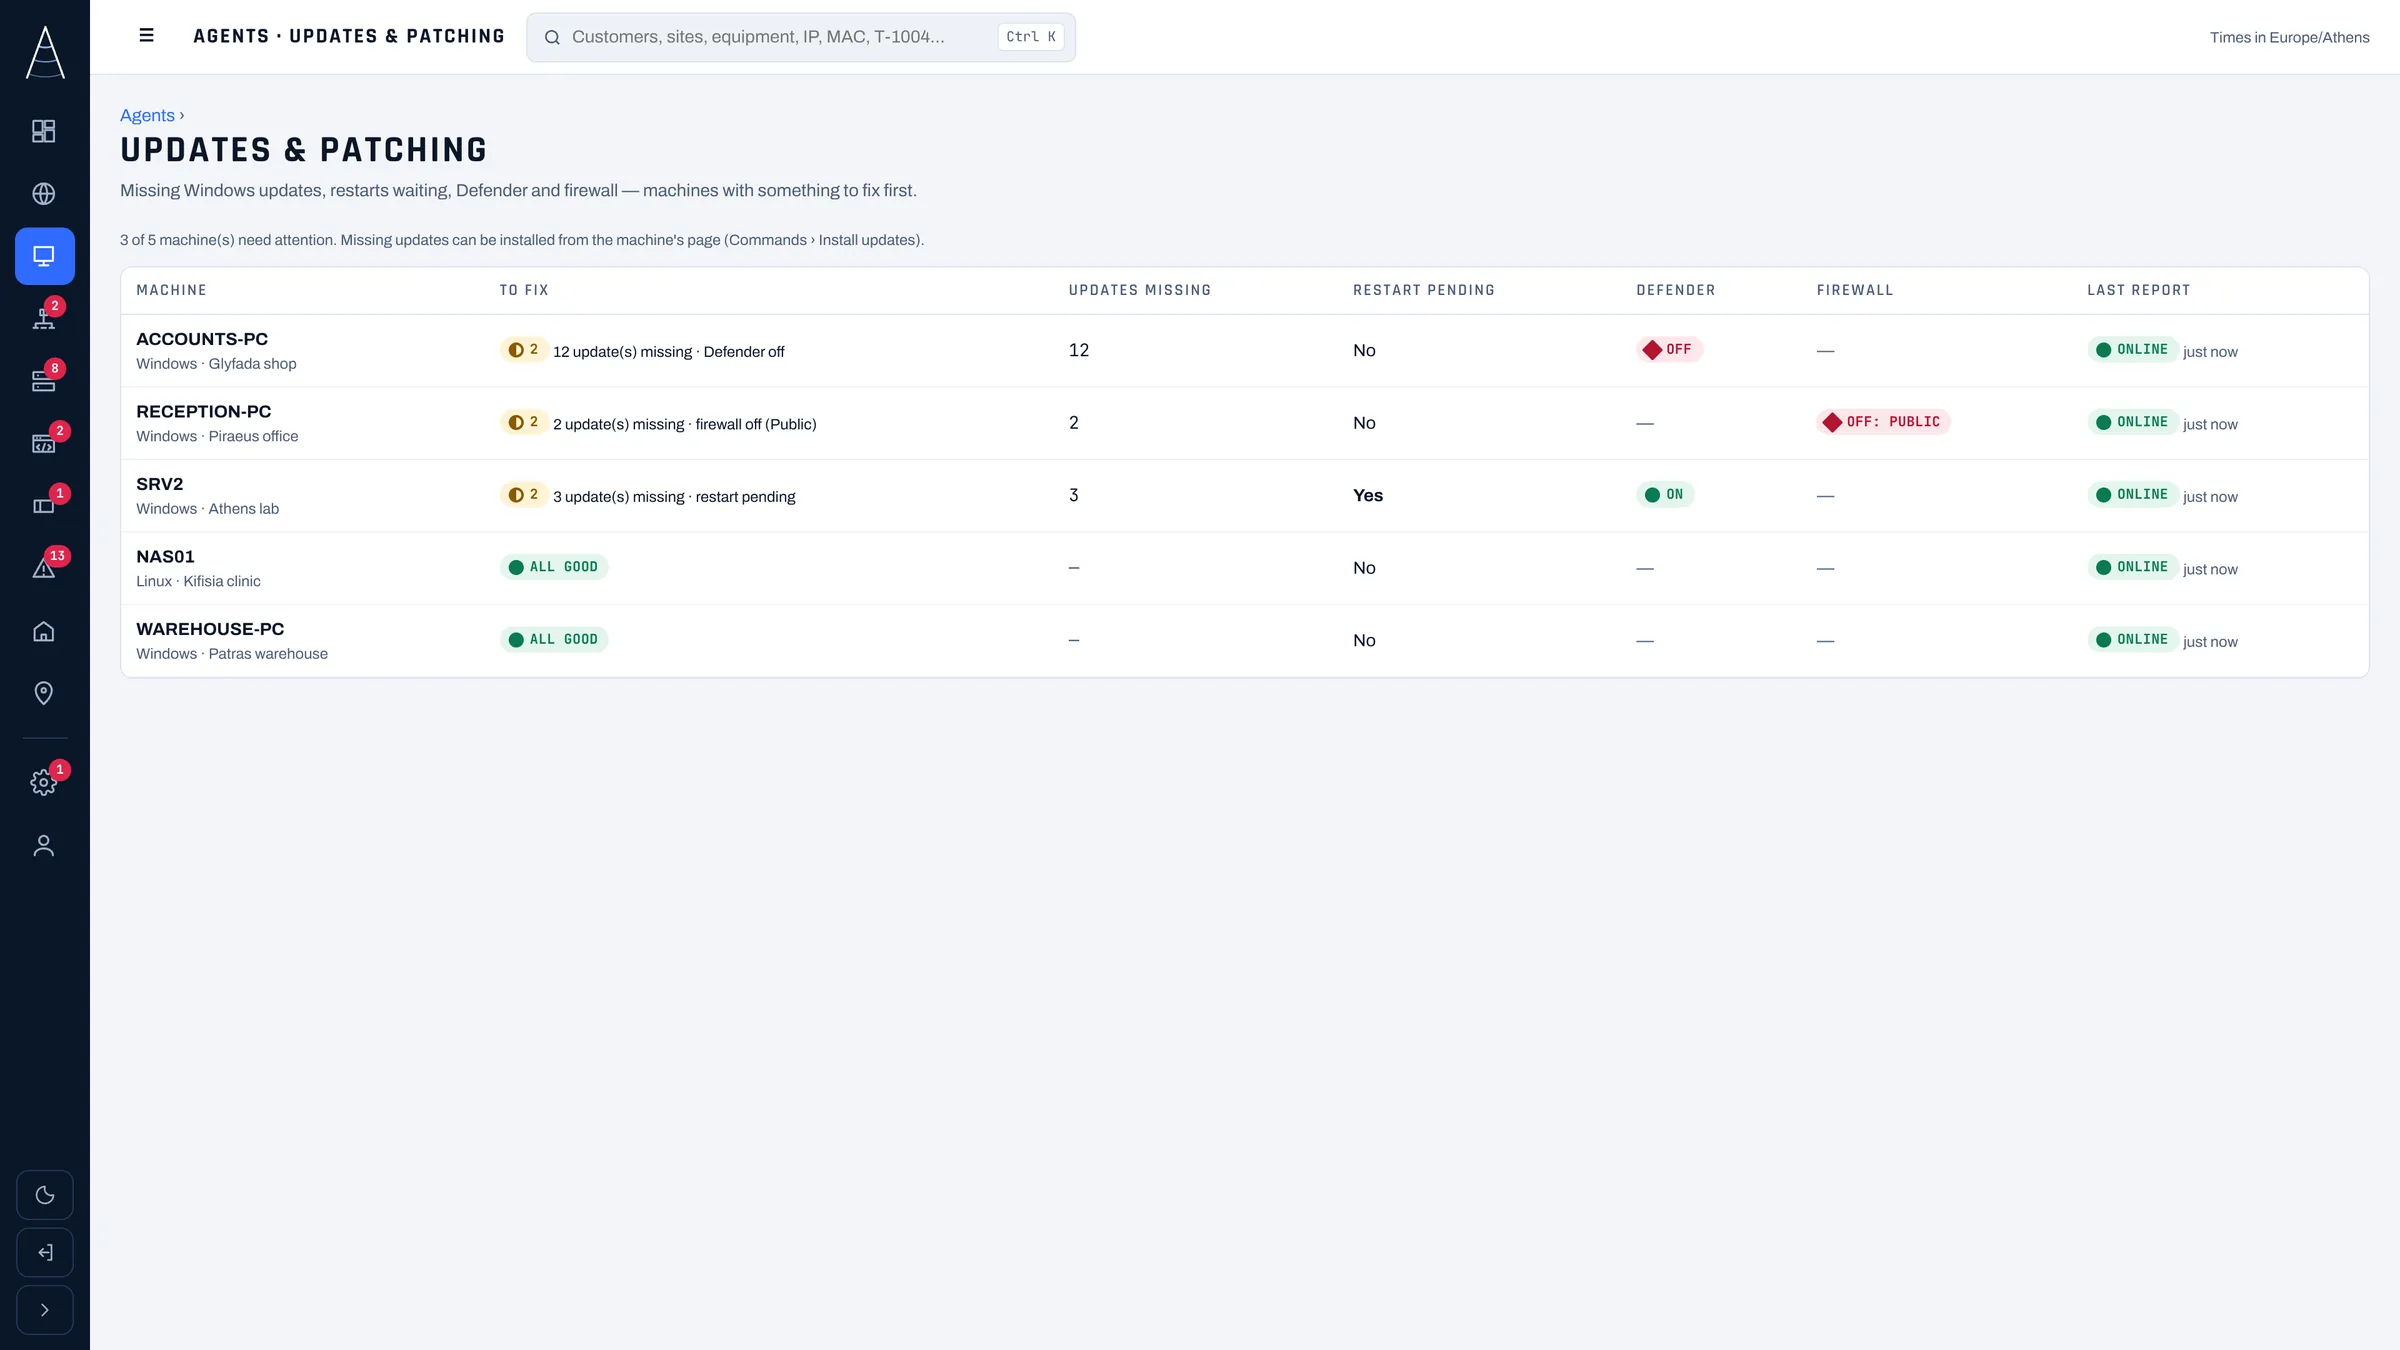Screen dimensions: 2400x1350
Task: Click the LAST REPORT column header
Action: [2138, 290]
